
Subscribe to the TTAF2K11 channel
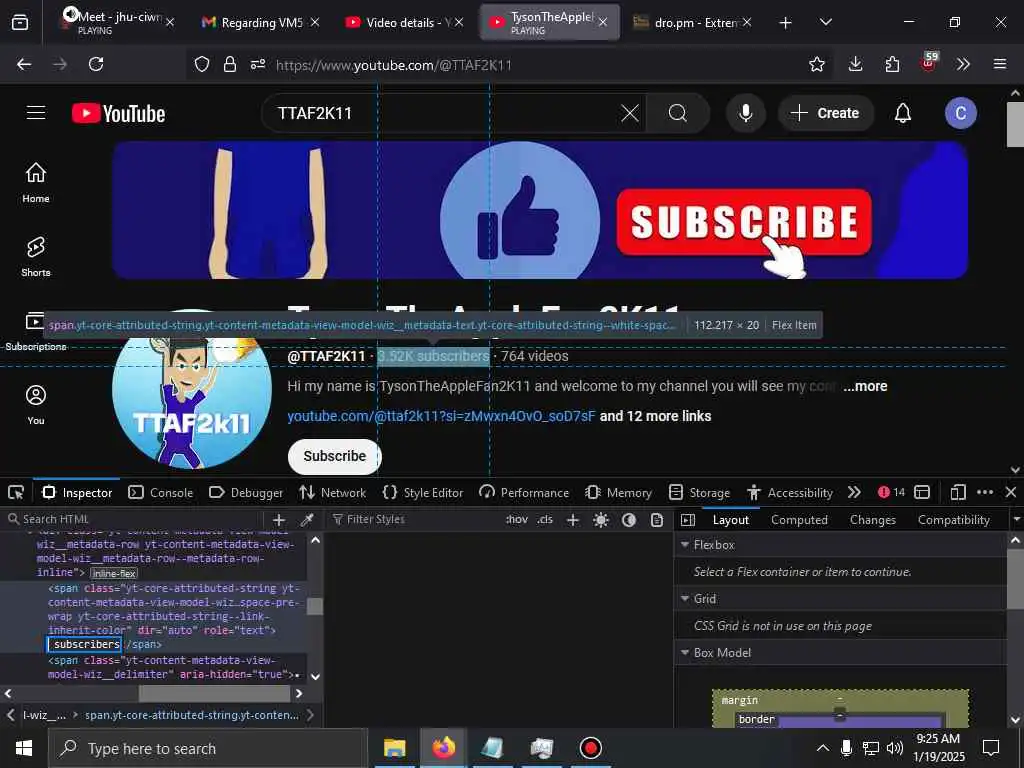pyautogui.click(x=334, y=456)
